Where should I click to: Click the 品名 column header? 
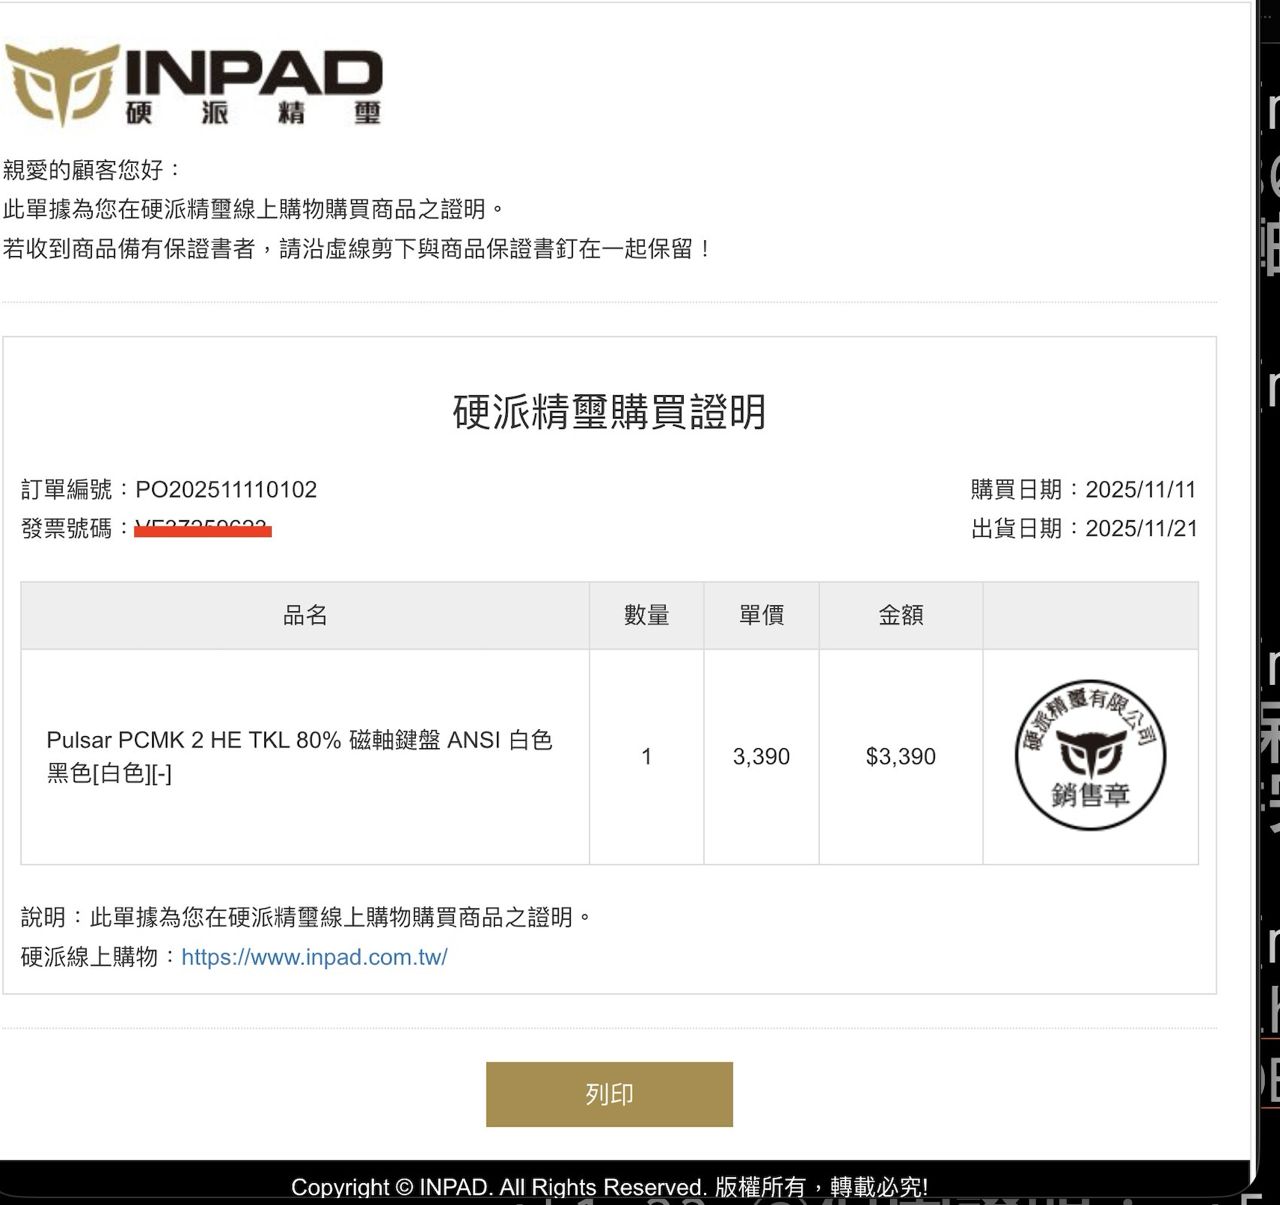(x=305, y=616)
